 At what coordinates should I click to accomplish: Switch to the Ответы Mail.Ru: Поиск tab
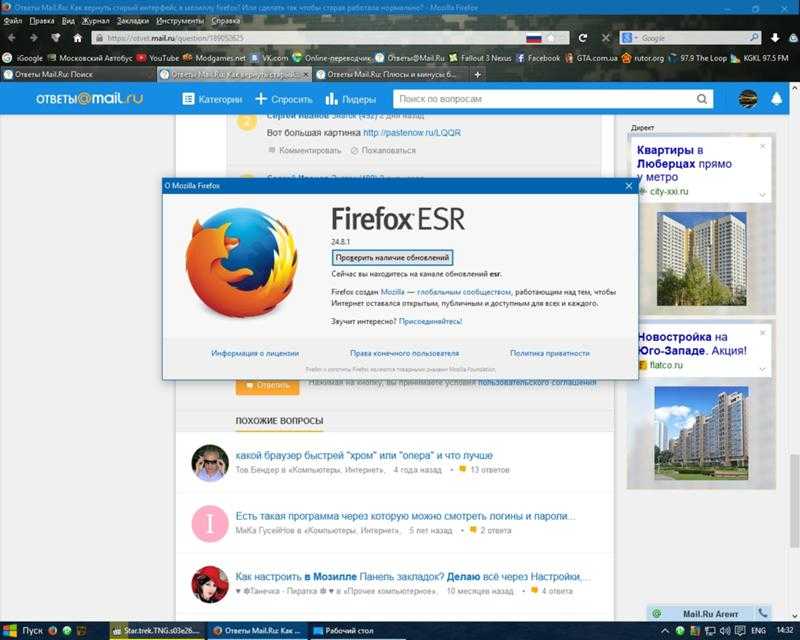[78, 75]
